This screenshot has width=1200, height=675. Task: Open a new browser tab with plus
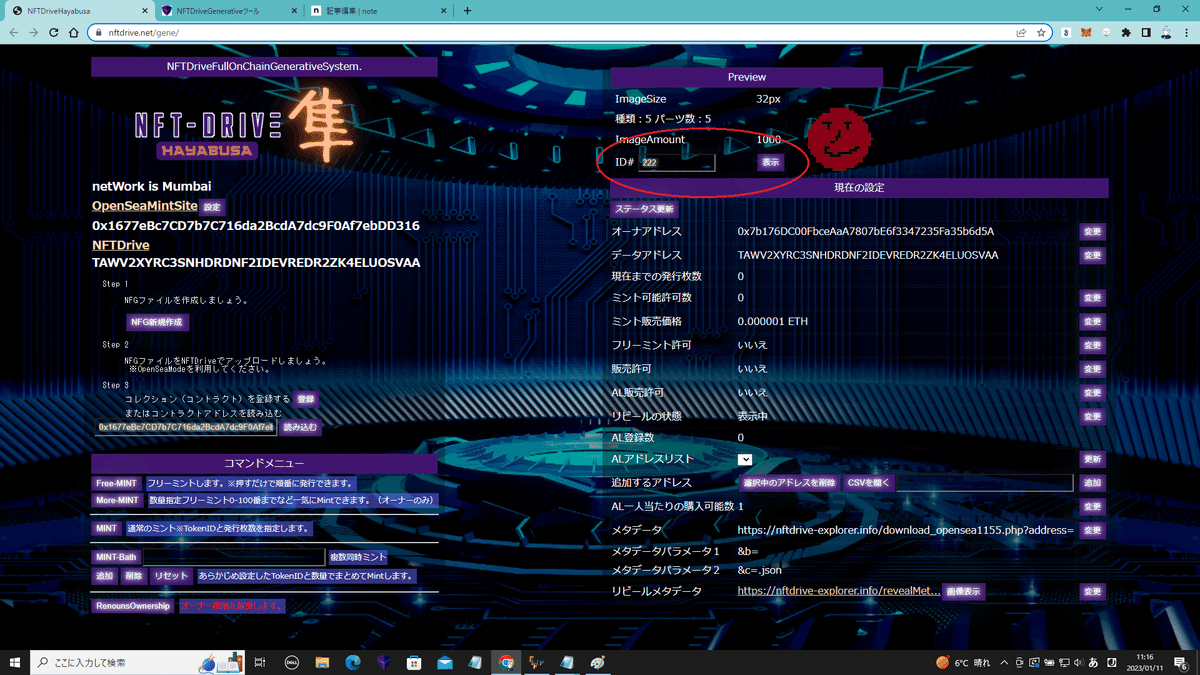click(467, 10)
